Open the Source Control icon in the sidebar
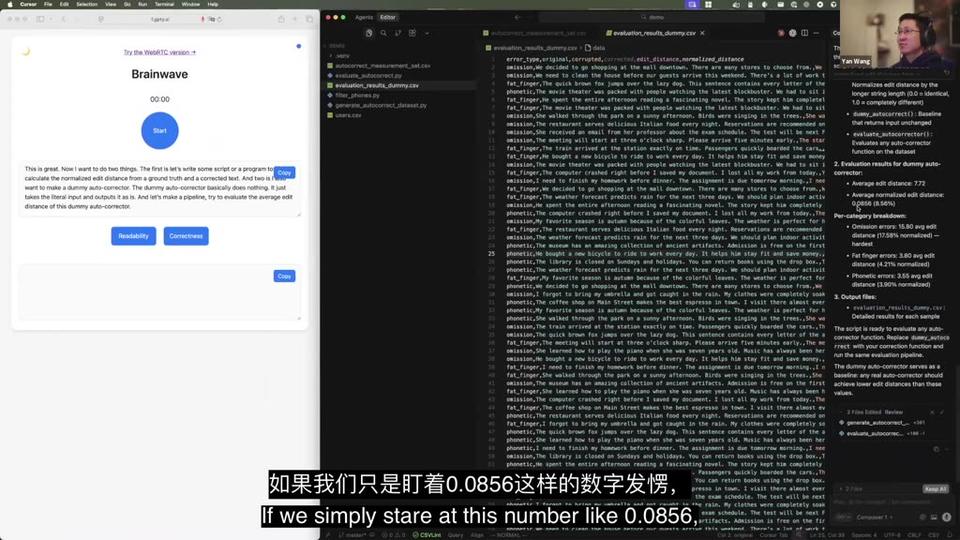This screenshot has height=540, width=960. coord(398,33)
